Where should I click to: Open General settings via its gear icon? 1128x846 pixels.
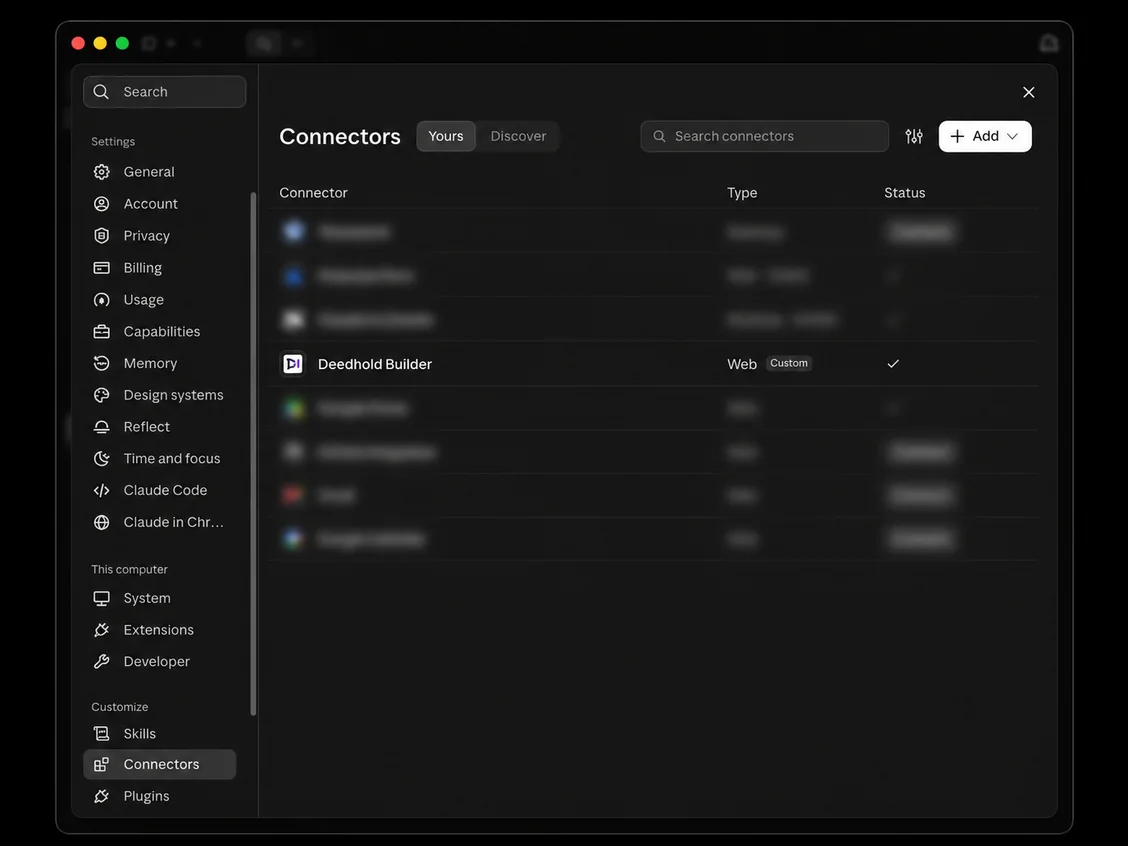101,172
